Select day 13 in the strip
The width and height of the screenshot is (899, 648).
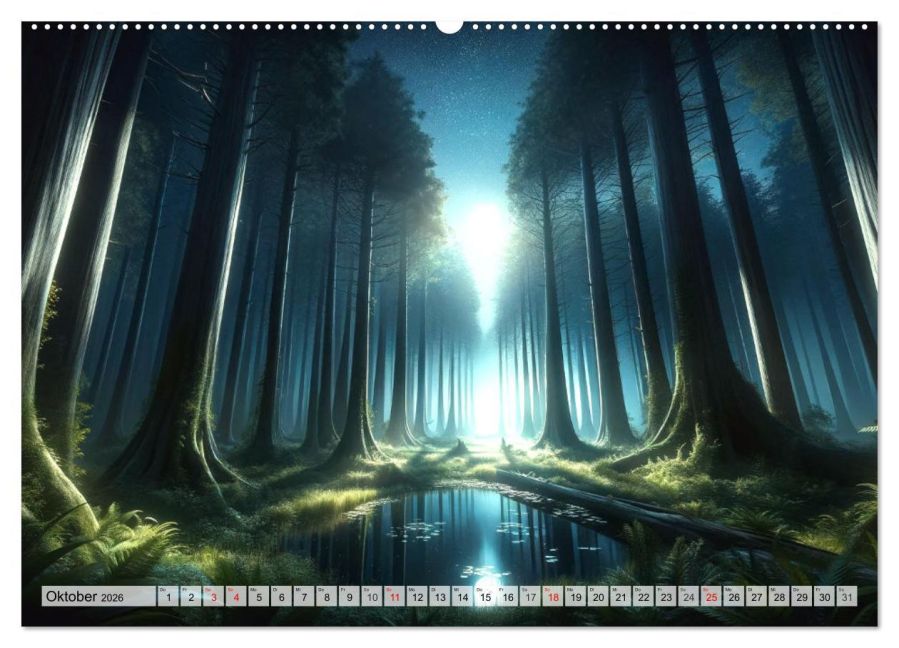(x=440, y=596)
